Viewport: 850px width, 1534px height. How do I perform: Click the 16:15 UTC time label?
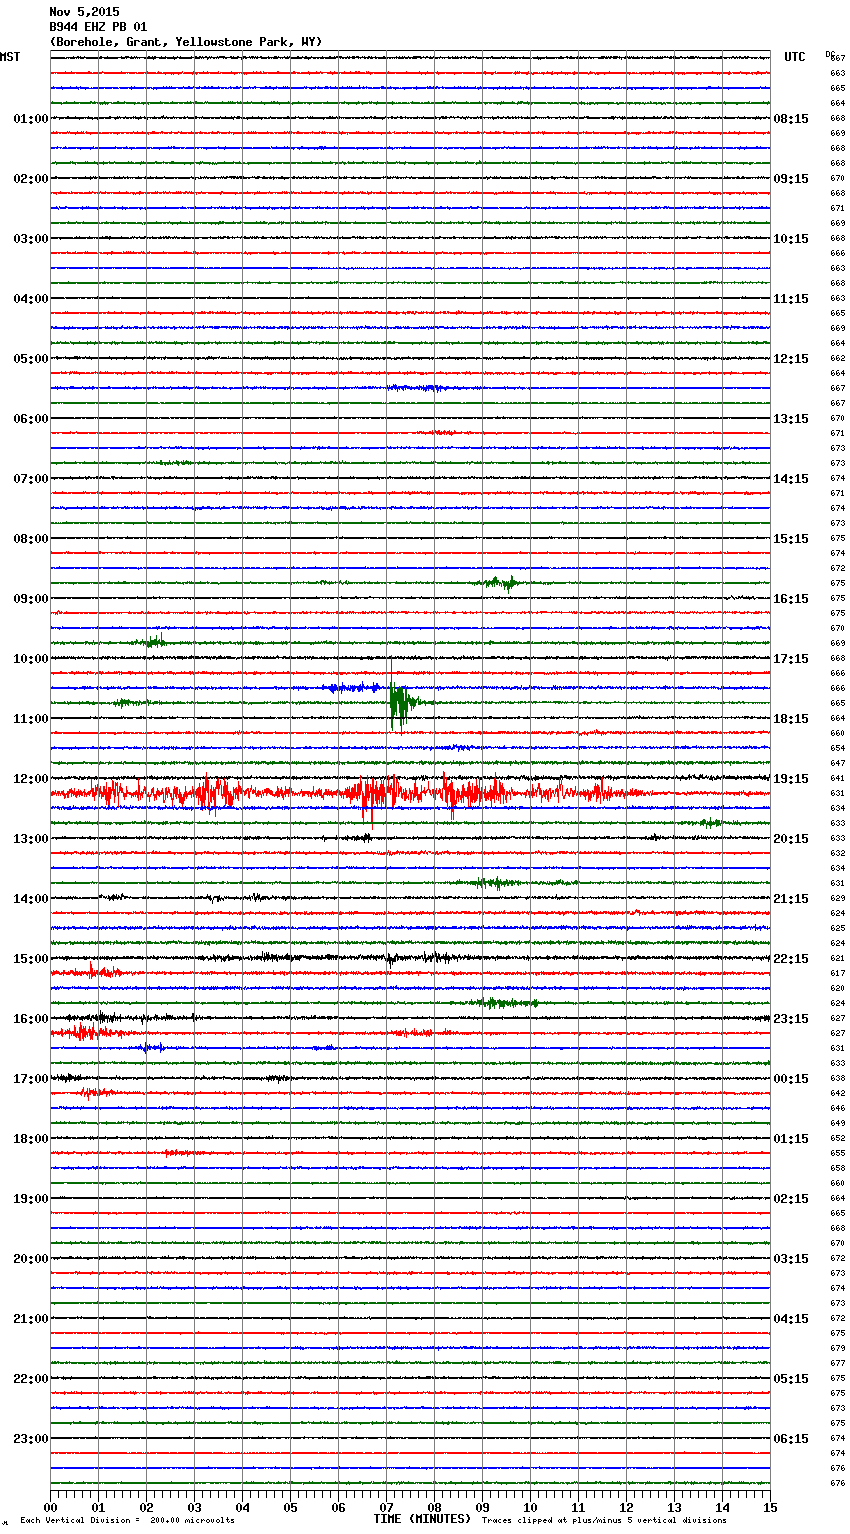791,599
